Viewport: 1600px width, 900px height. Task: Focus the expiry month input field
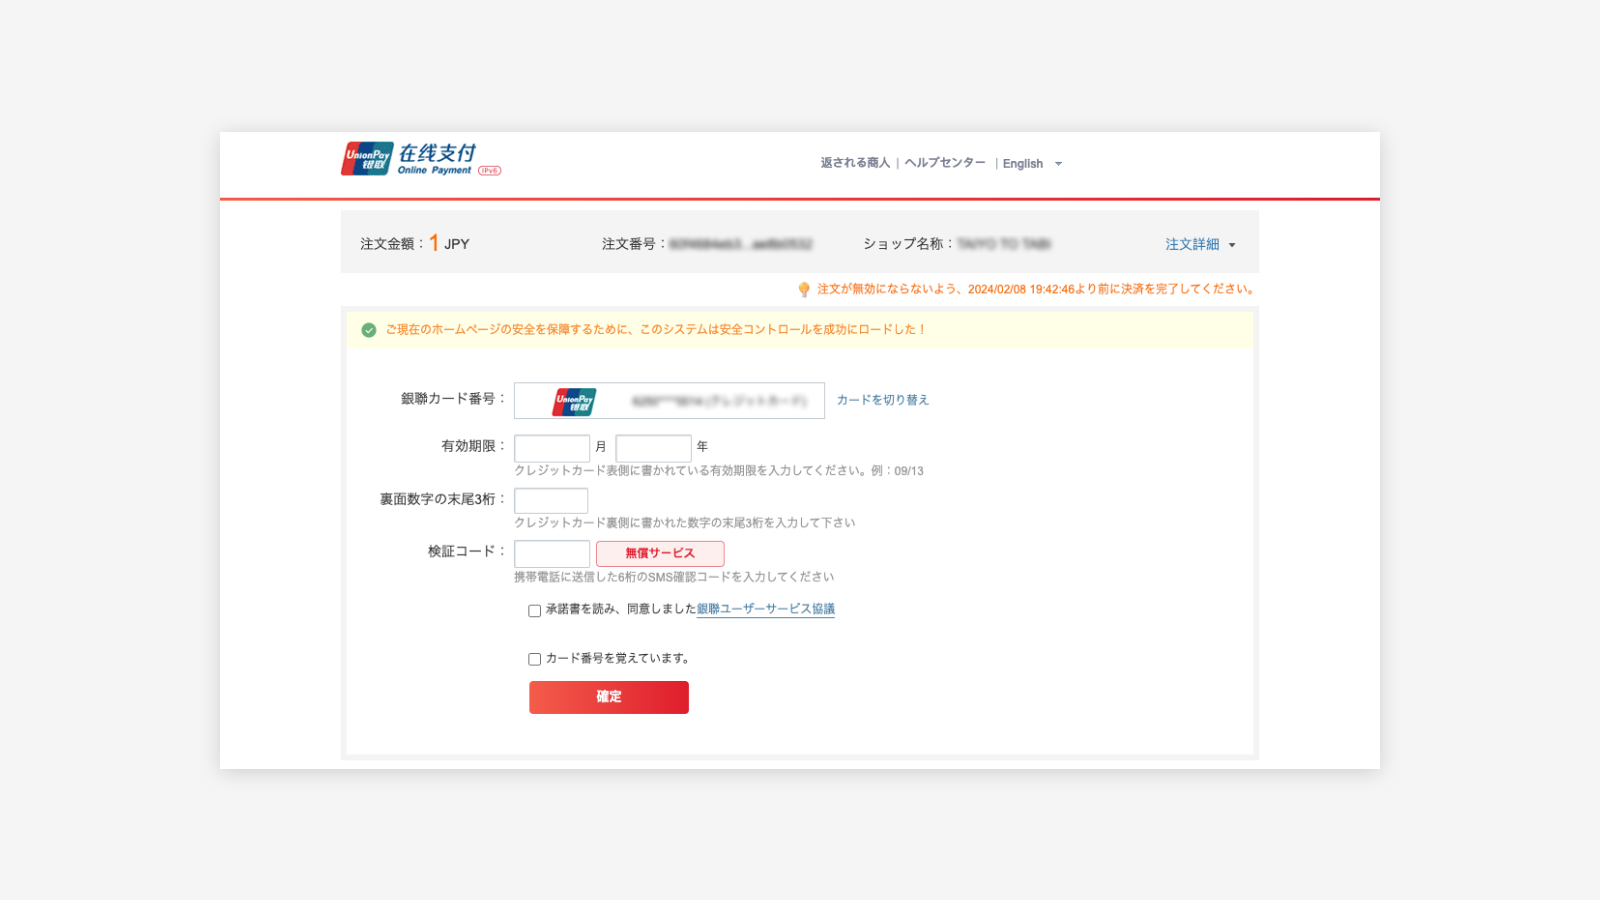click(552, 448)
